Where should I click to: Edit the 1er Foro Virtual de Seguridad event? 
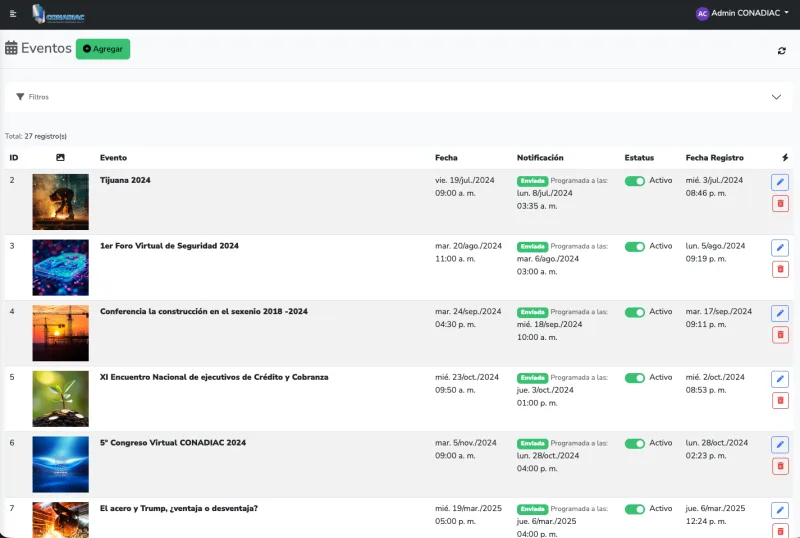(x=780, y=248)
